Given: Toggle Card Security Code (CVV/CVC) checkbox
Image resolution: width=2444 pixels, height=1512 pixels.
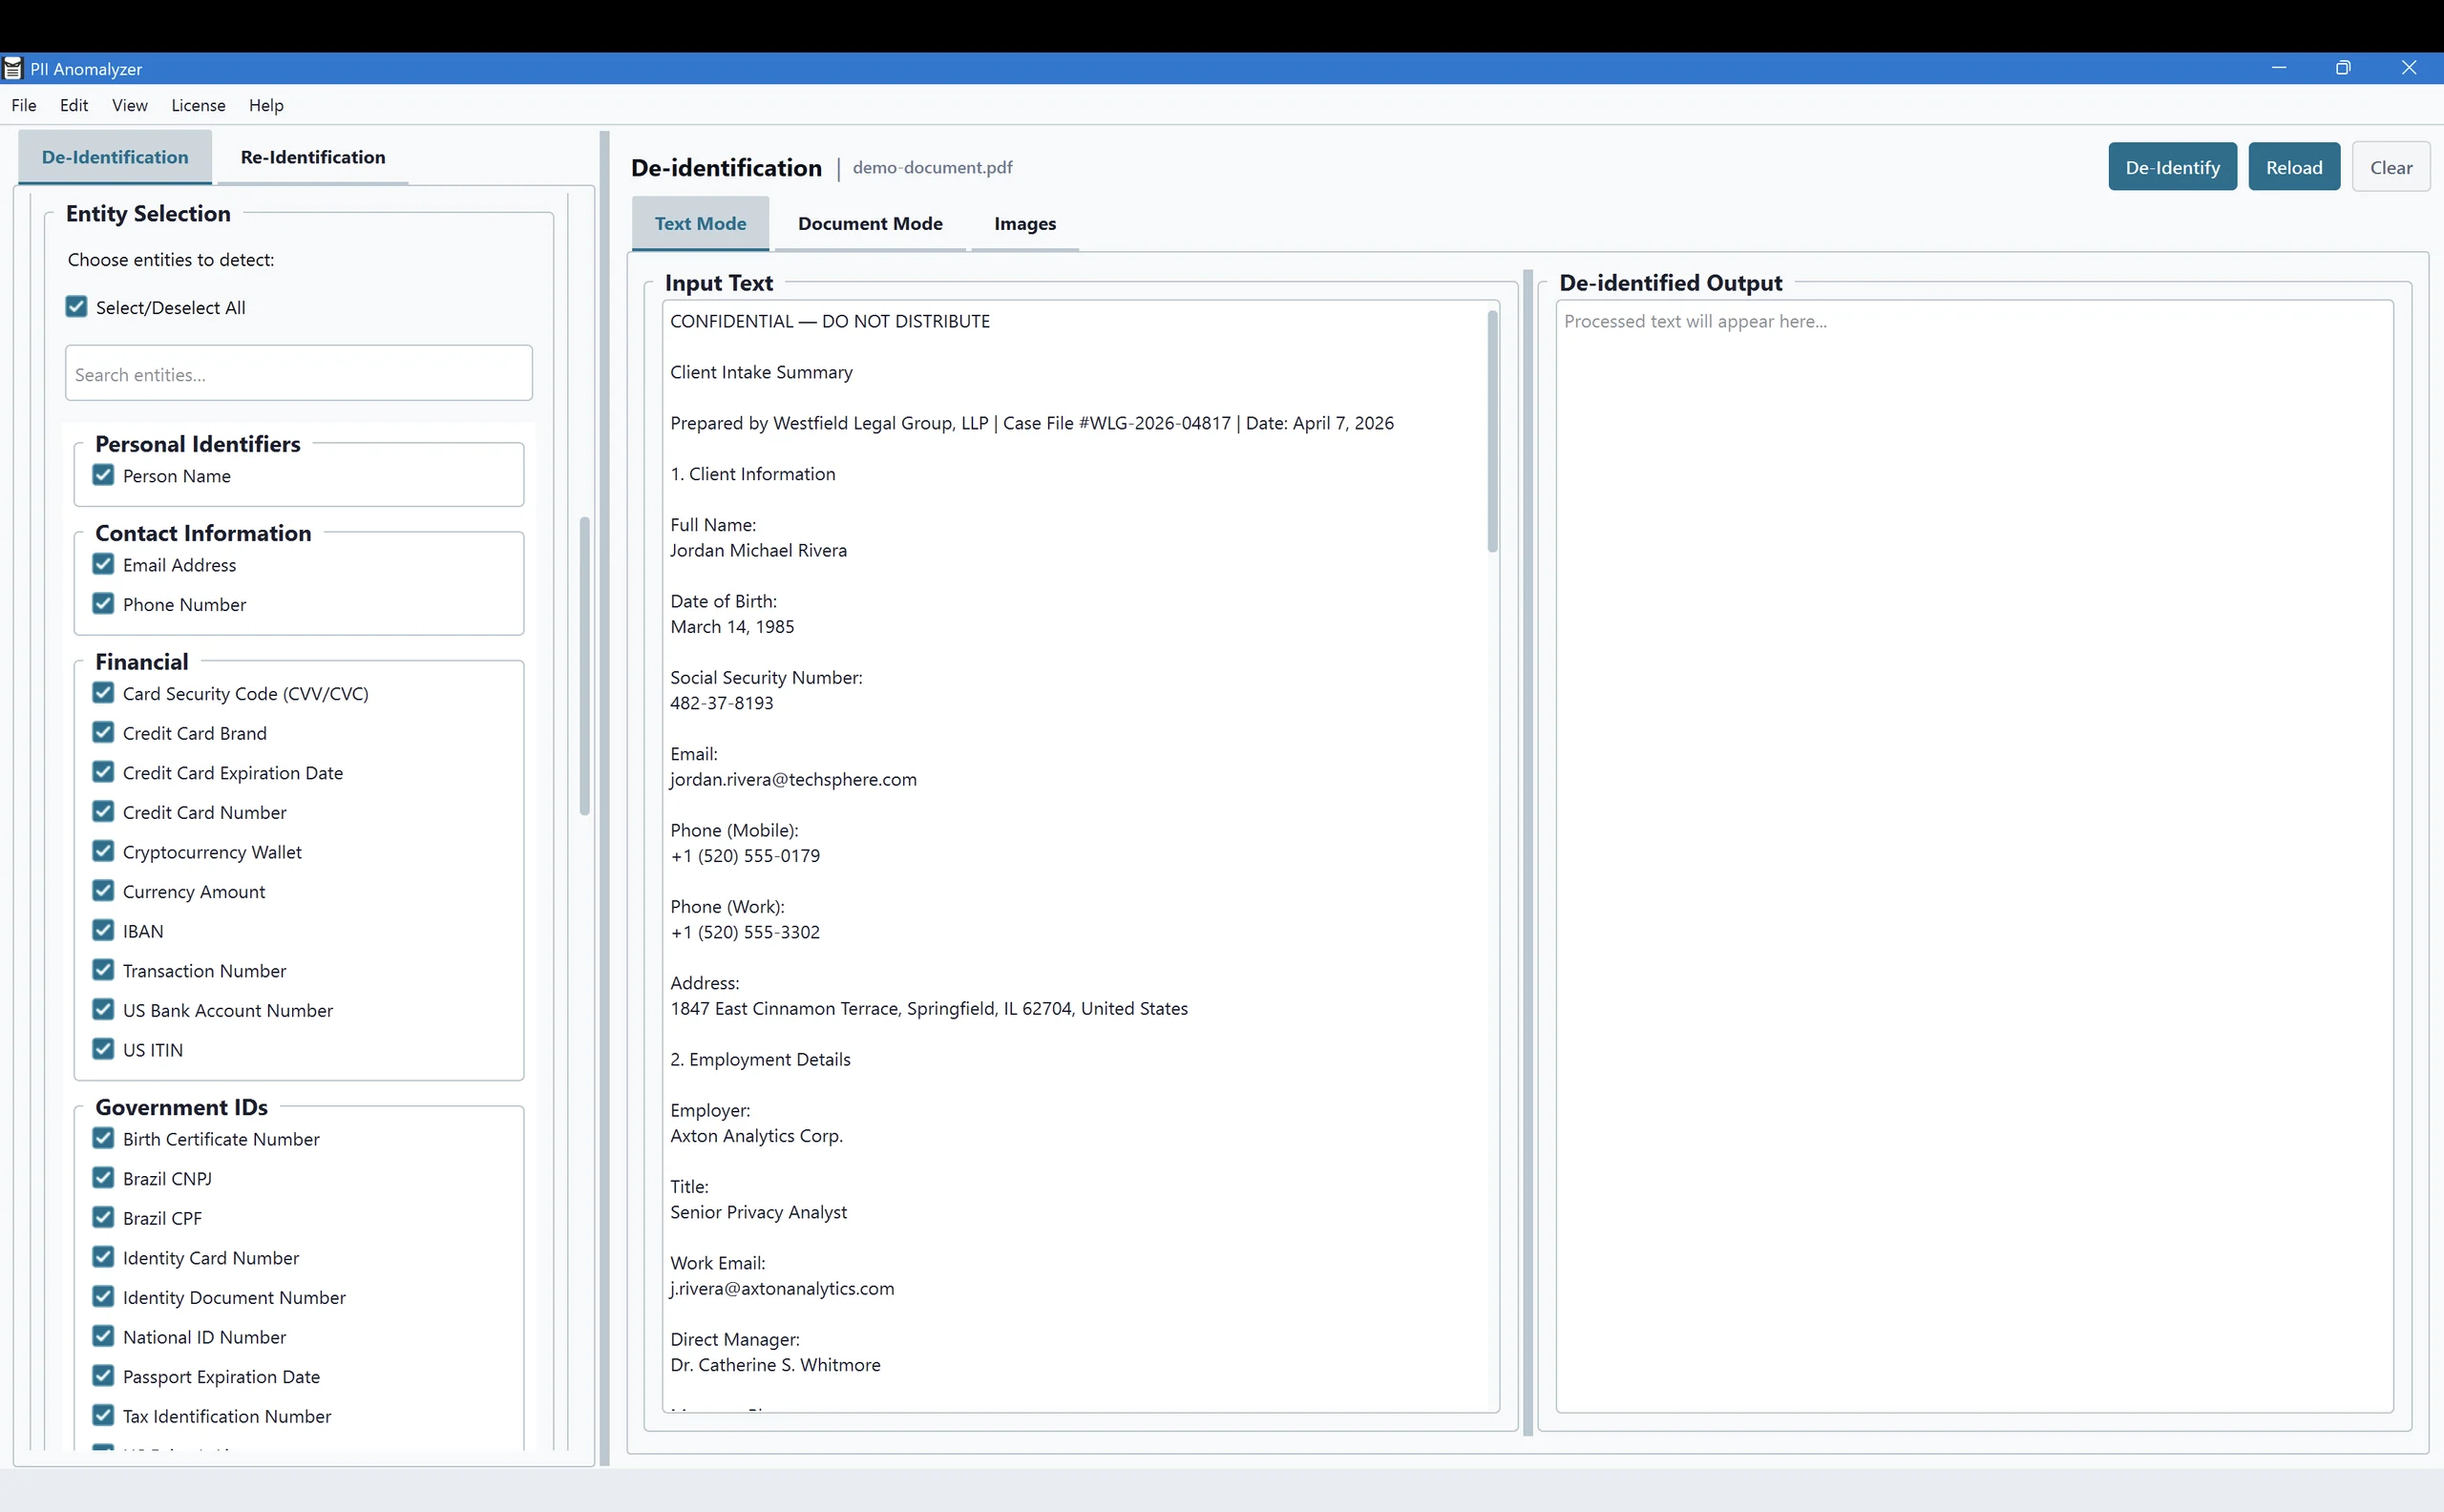Looking at the screenshot, I should [x=103, y=692].
